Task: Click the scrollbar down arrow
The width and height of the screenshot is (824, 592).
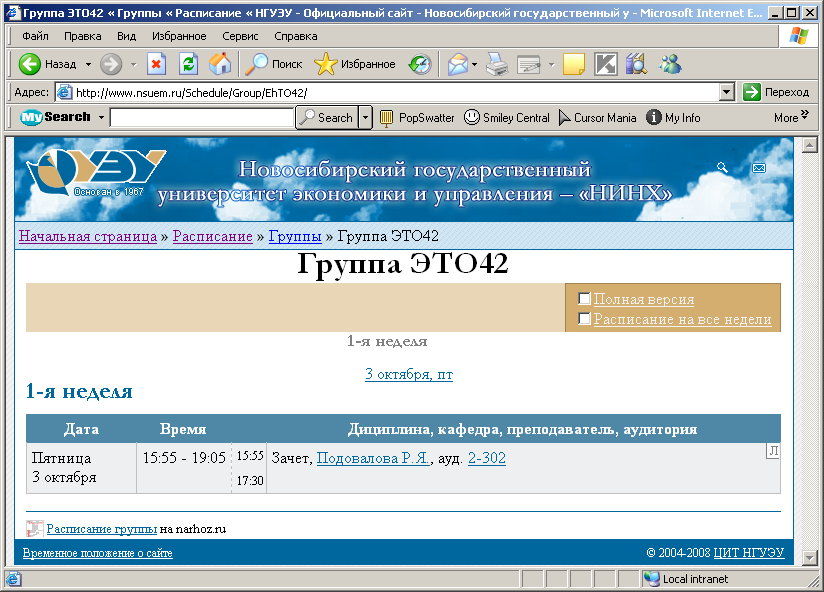Action: [x=809, y=557]
